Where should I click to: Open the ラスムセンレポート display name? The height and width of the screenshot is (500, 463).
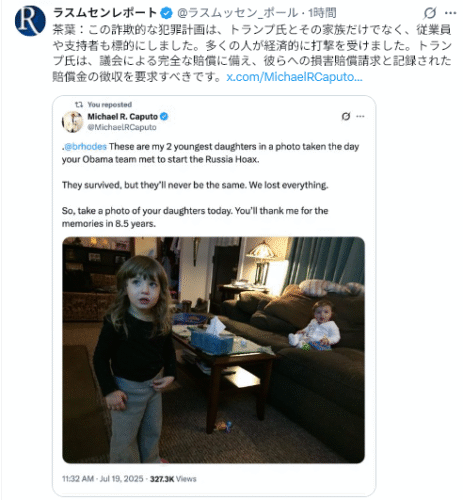(x=105, y=13)
